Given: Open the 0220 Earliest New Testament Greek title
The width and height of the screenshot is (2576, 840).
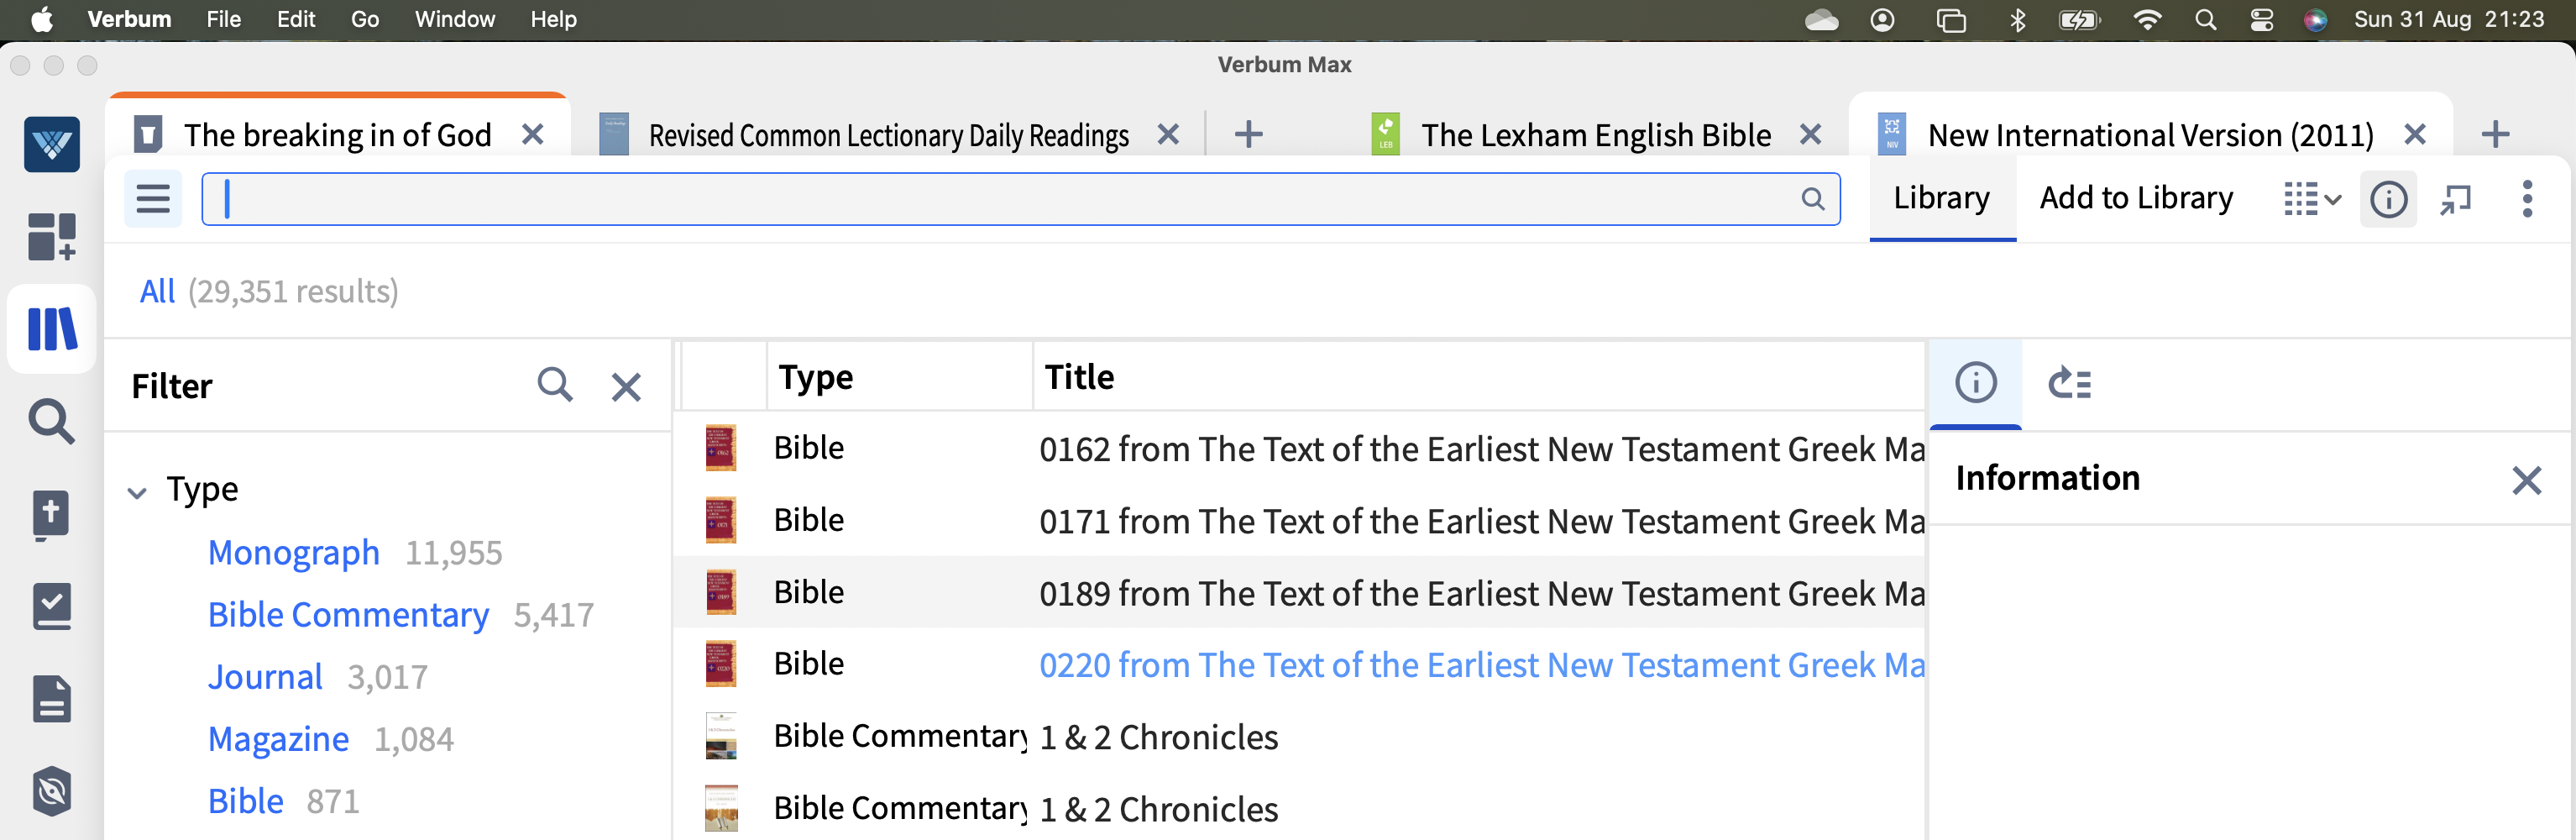Looking at the screenshot, I should coord(1481,665).
